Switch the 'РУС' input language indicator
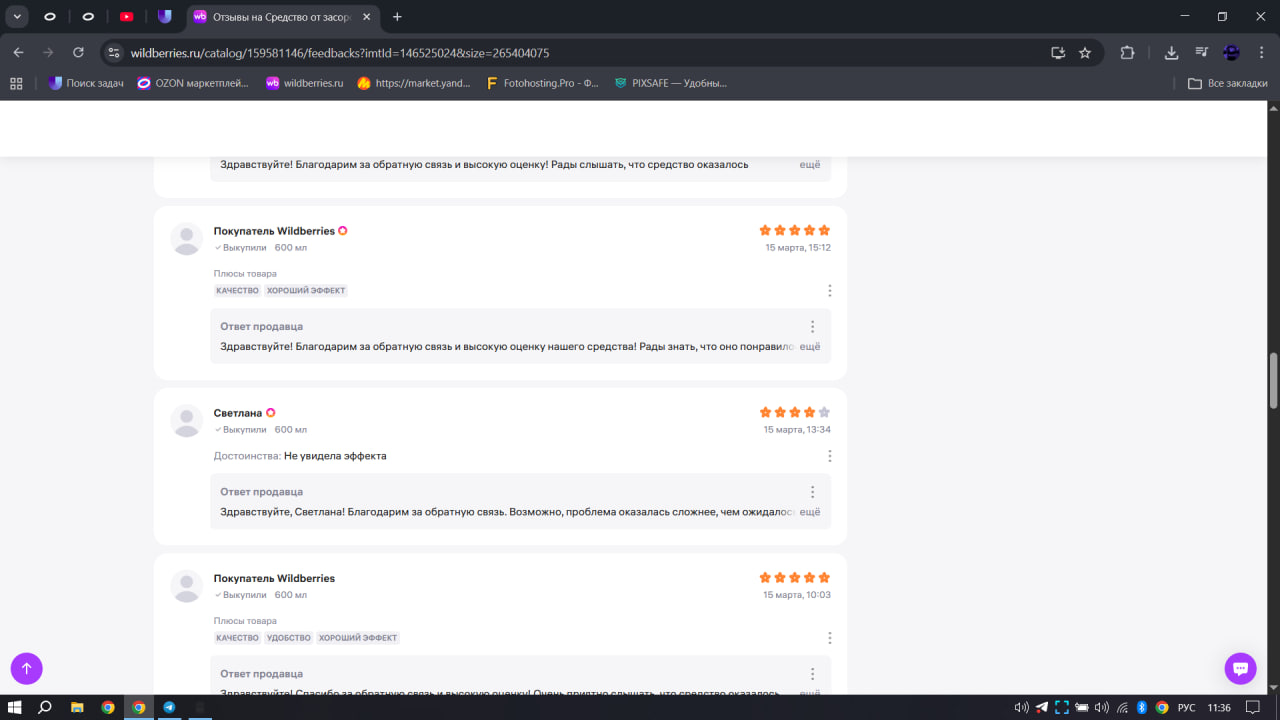This screenshot has width=1280, height=720. tap(1186, 707)
